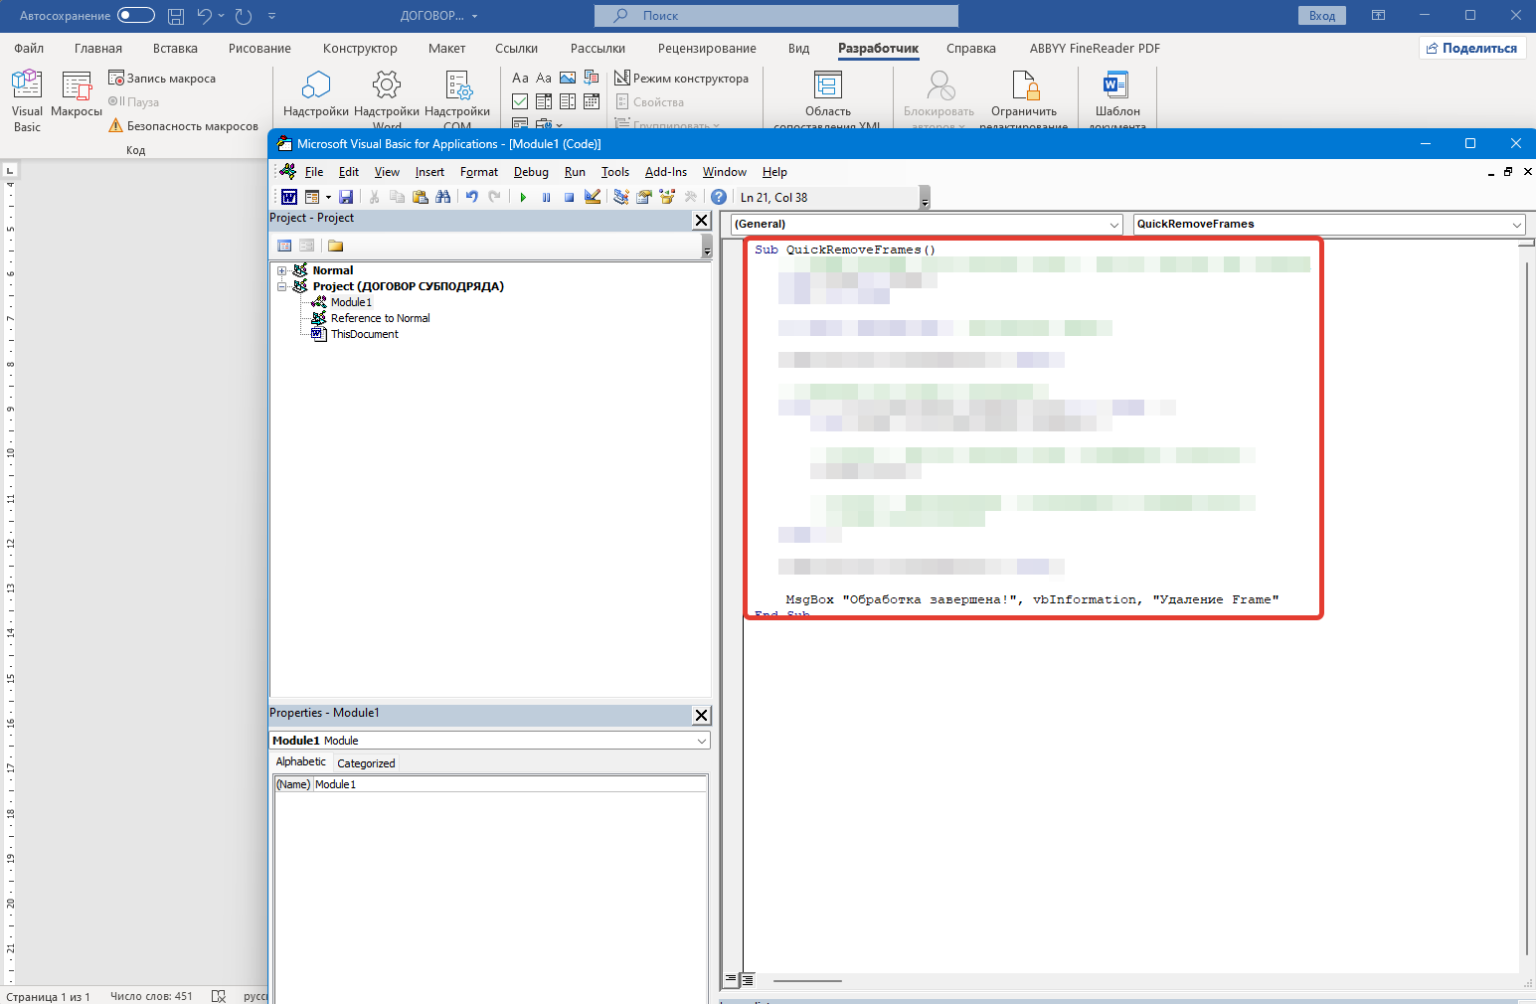Viewport: 1536px width, 1004px height.
Task: Click Безопасность макросов in the ribbon
Action: pos(184,126)
